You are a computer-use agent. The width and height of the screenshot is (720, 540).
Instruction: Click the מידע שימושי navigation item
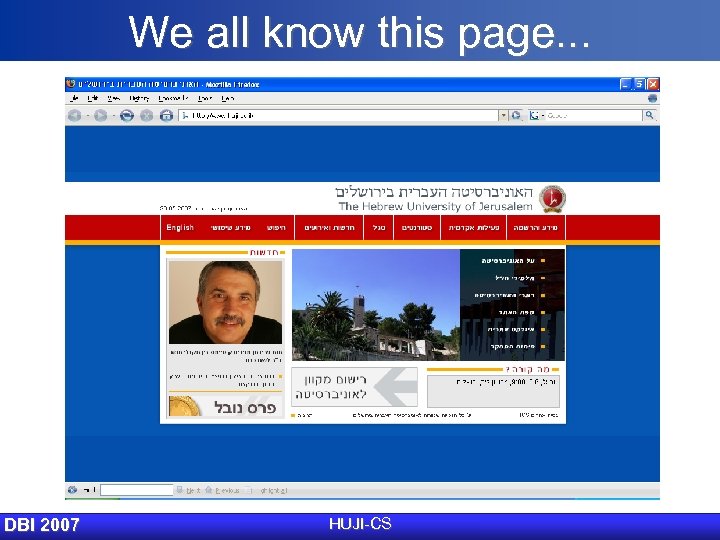[x=231, y=228]
